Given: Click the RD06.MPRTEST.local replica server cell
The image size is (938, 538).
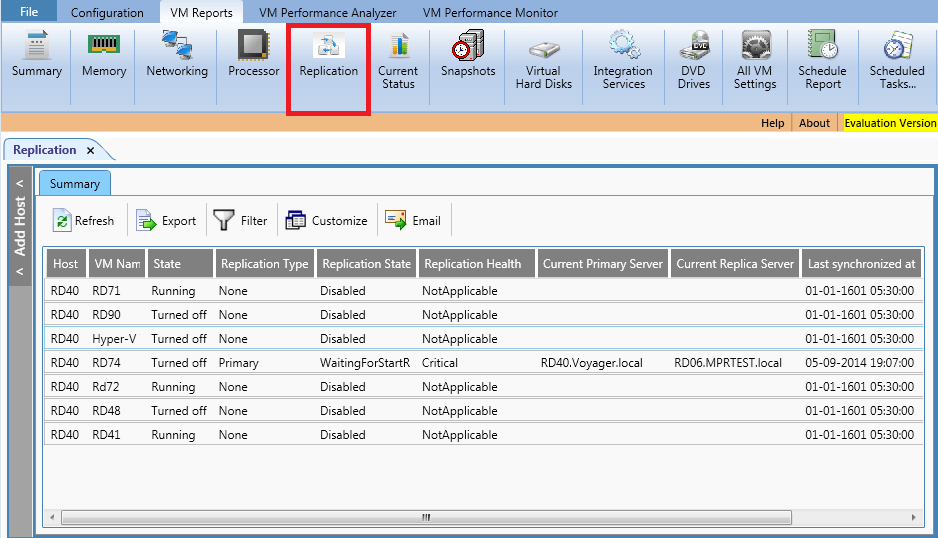Looking at the screenshot, I should [728, 363].
